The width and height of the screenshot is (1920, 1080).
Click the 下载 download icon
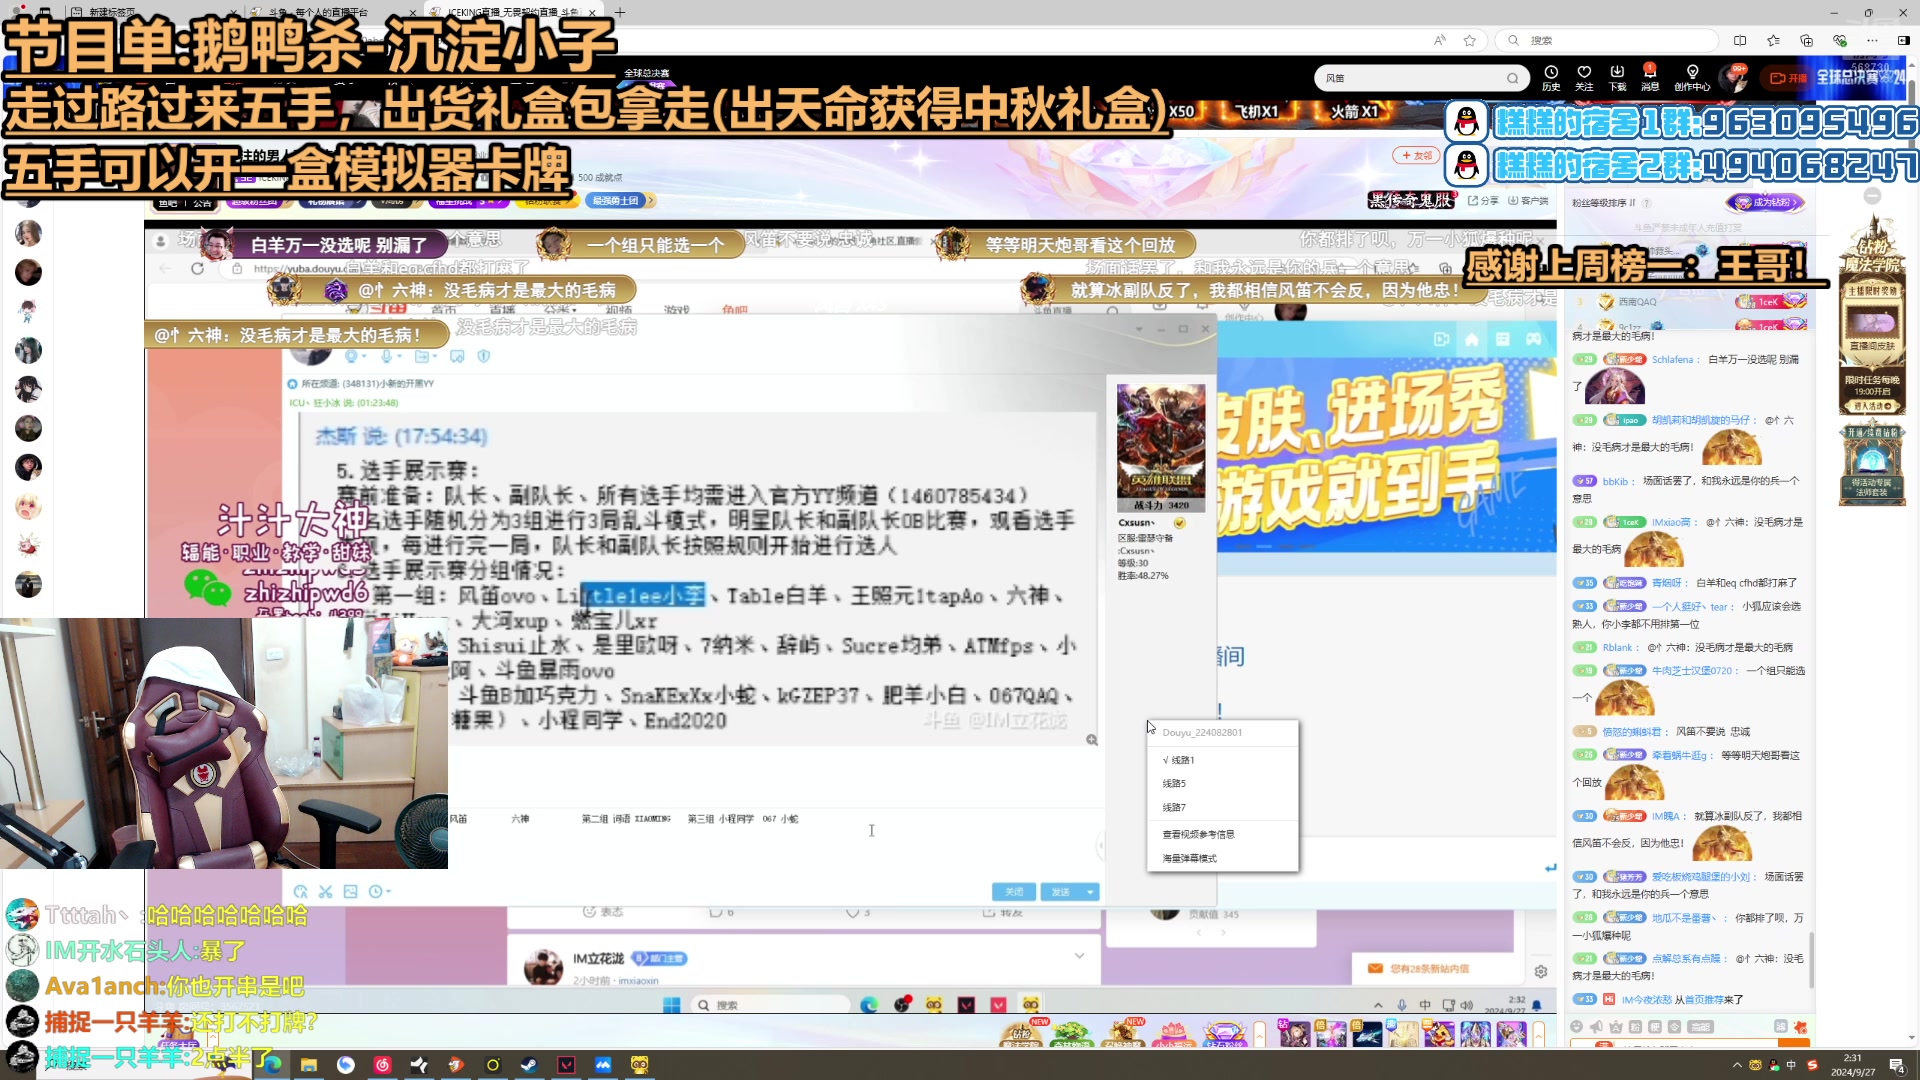tap(1617, 77)
